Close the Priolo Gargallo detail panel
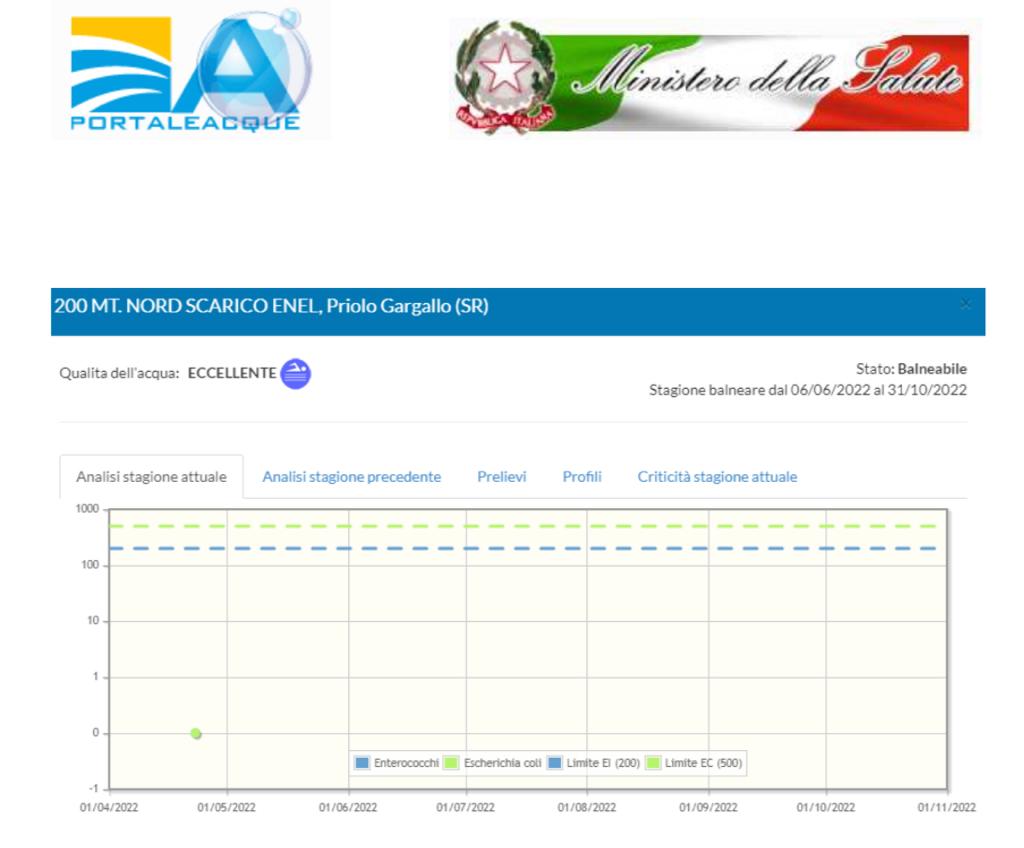 [965, 304]
